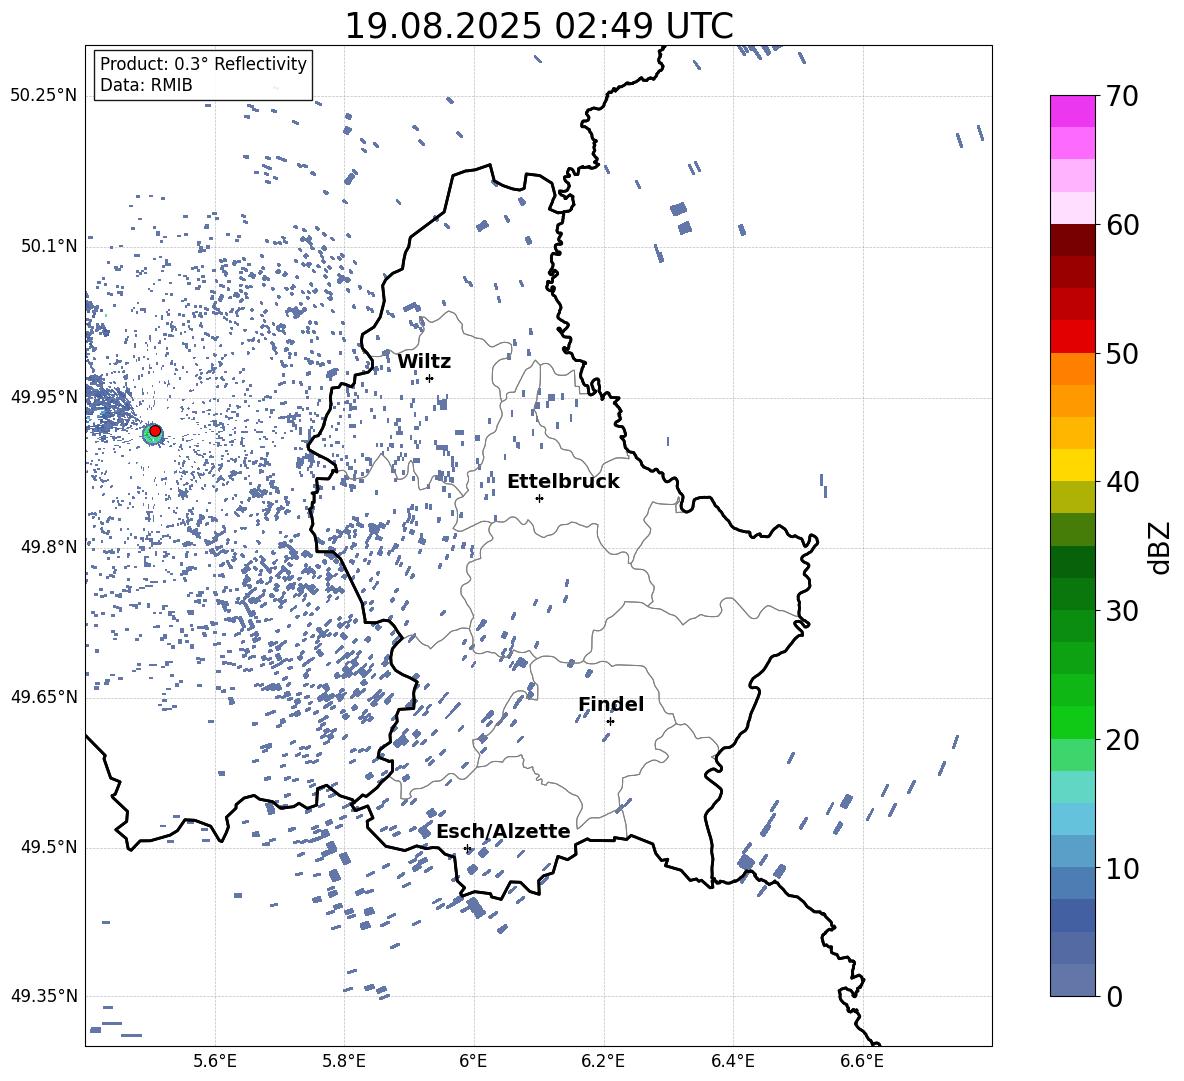
Task: Click the Esch/Alzette city label
Action: click(503, 831)
